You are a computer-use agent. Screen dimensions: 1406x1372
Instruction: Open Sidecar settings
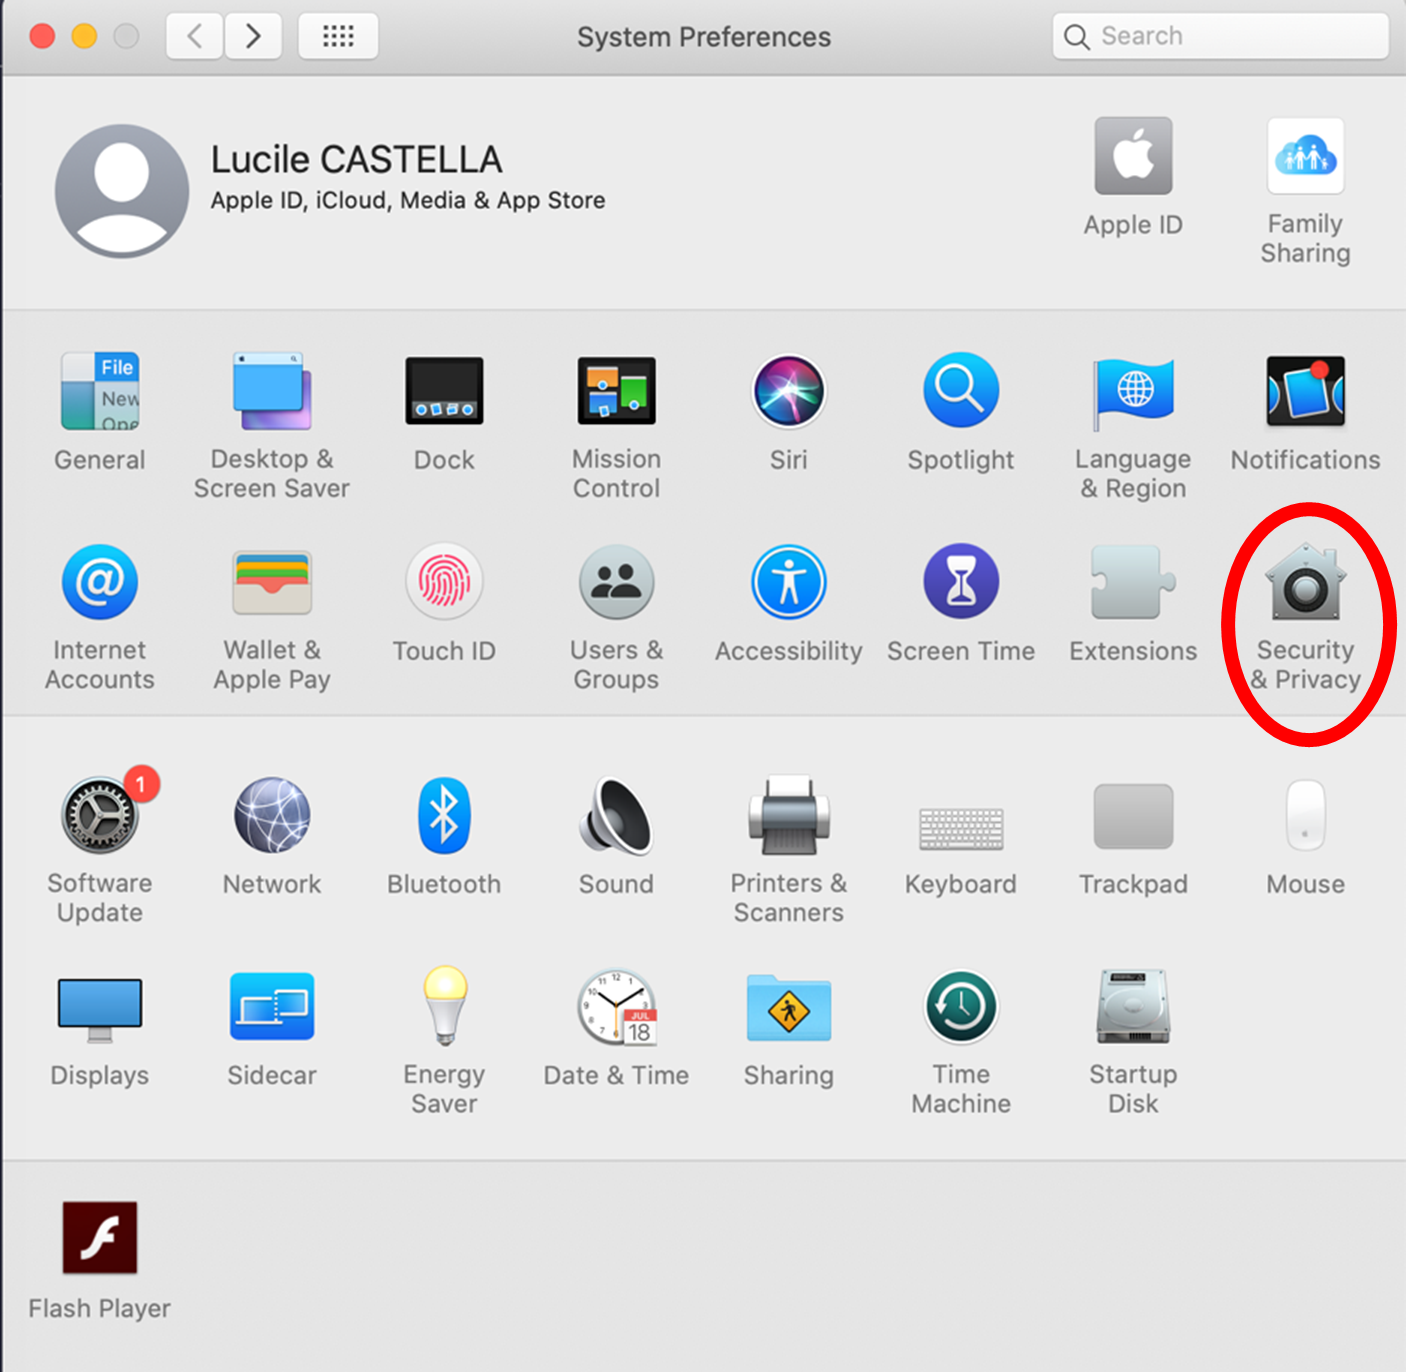click(272, 1007)
